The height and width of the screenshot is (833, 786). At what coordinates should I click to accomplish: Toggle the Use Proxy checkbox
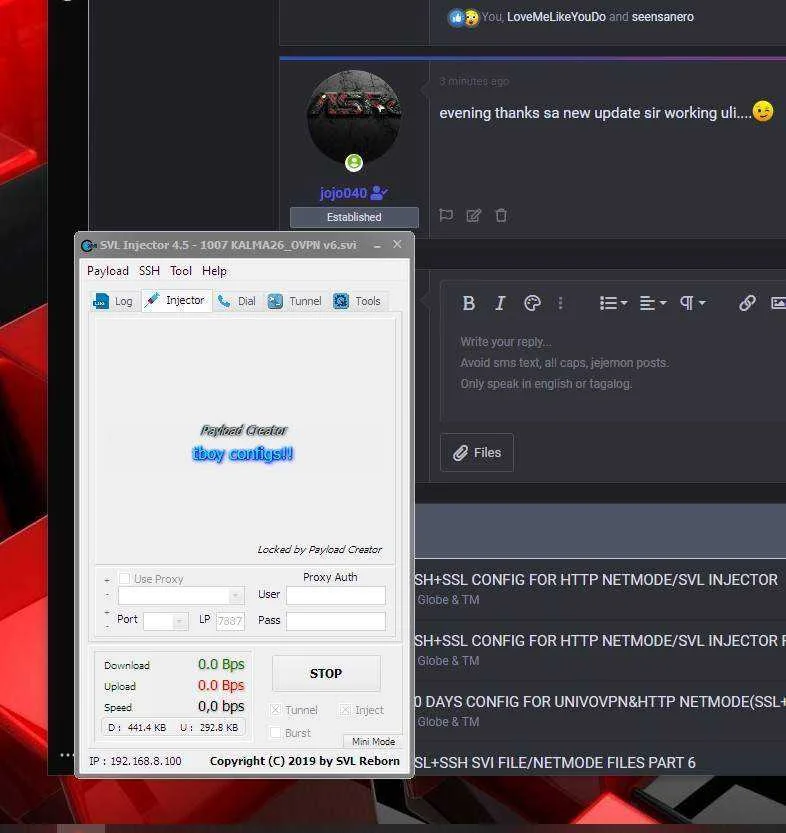(124, 579)
